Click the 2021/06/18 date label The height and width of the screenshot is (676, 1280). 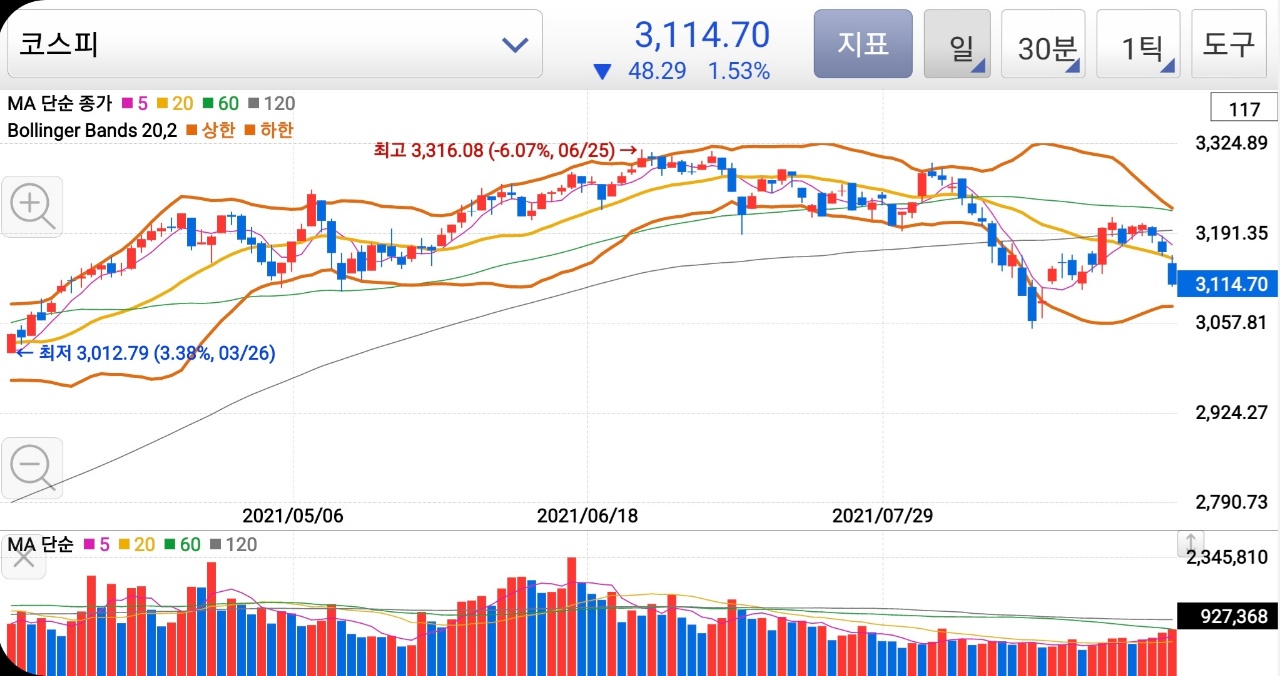[588, 516]
